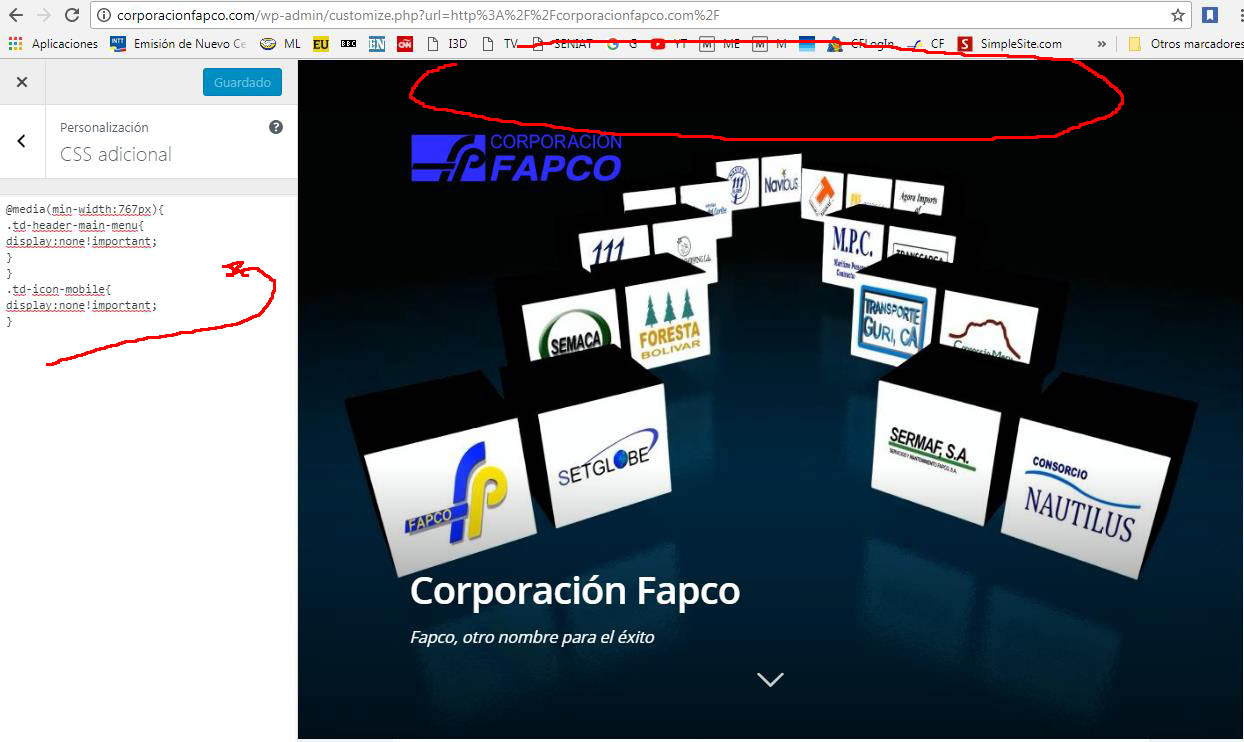1244x742 pixels.
Task: Click the CSS adicional heading
Action: tap(116, 154)
